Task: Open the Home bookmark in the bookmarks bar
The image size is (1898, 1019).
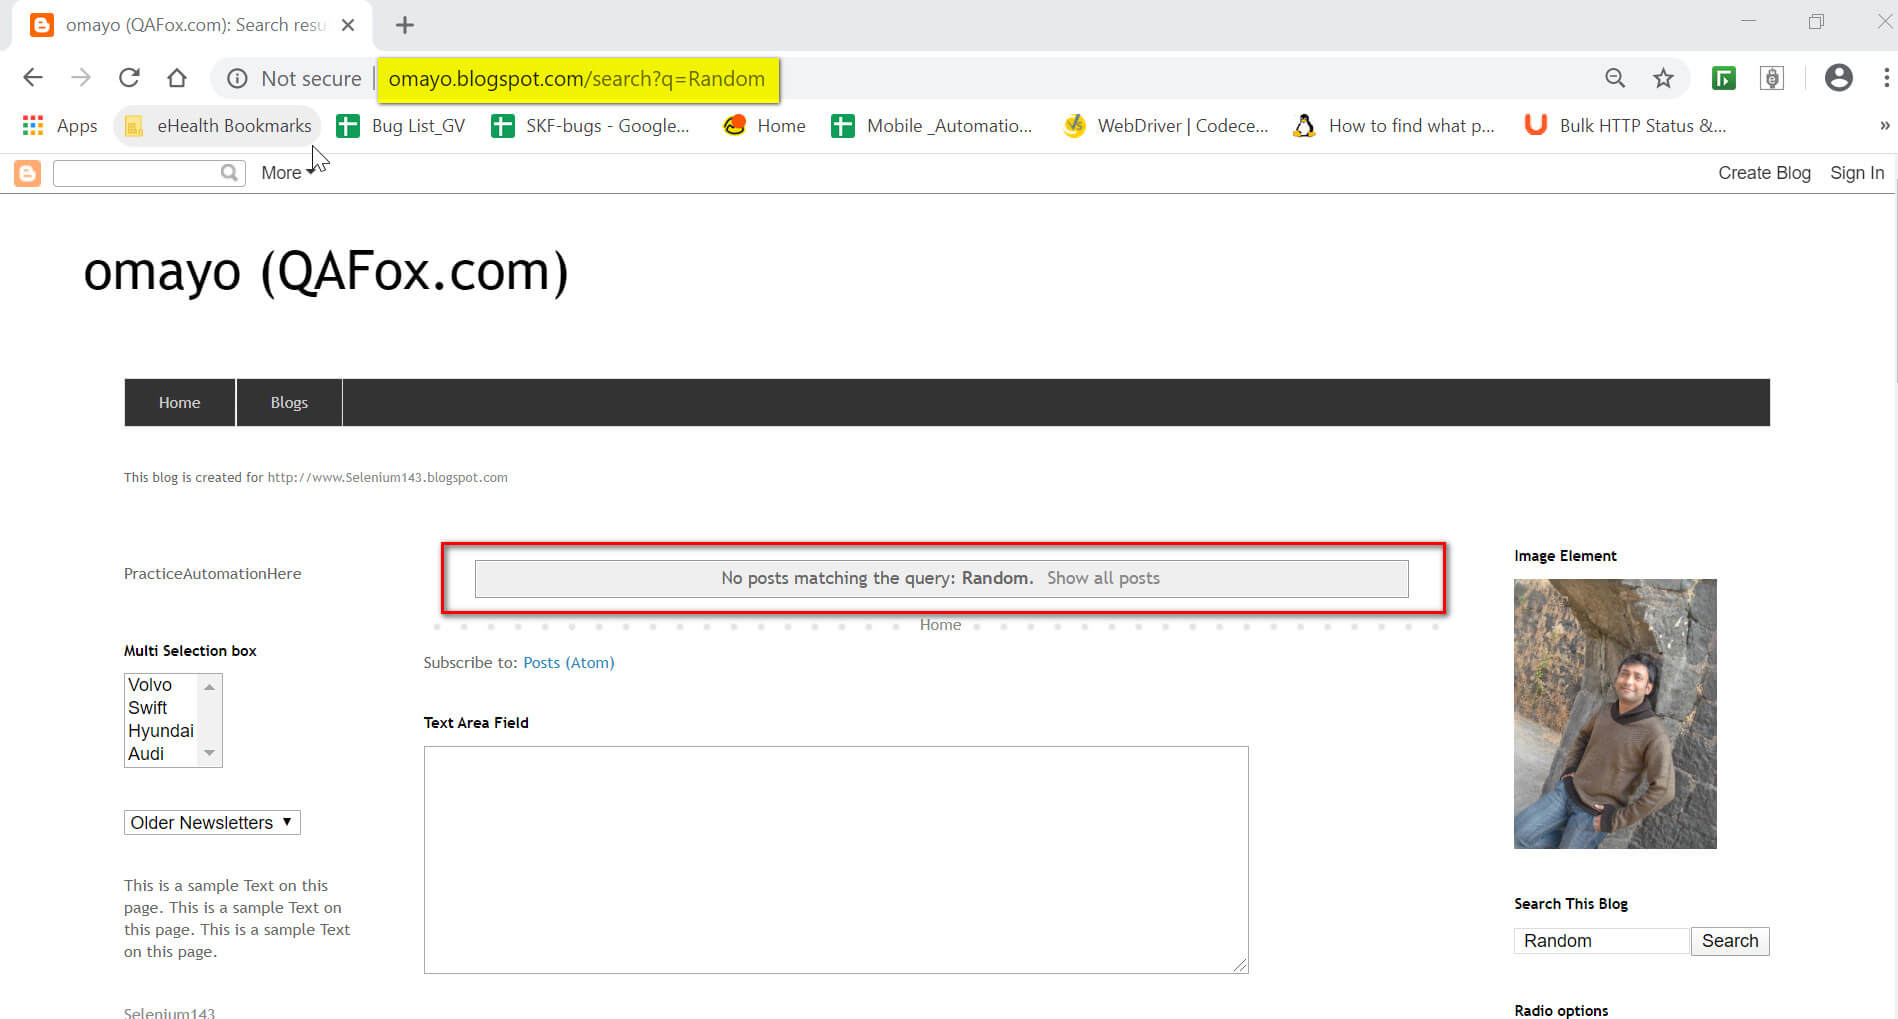Action: tap(764, 126)
